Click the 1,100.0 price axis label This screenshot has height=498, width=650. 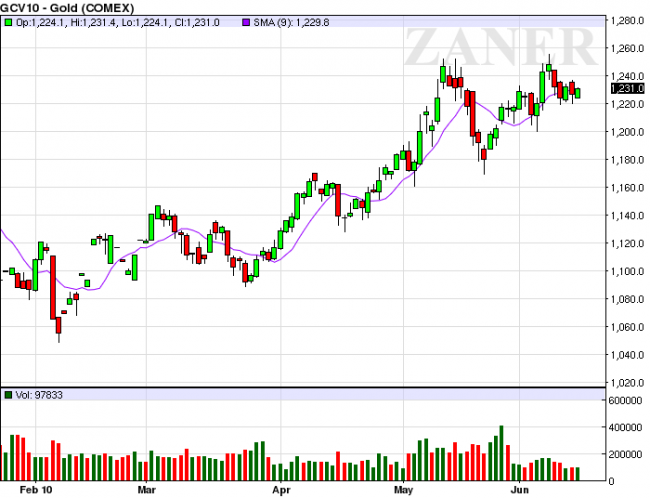pyautogui.click(x=627, y=271)
